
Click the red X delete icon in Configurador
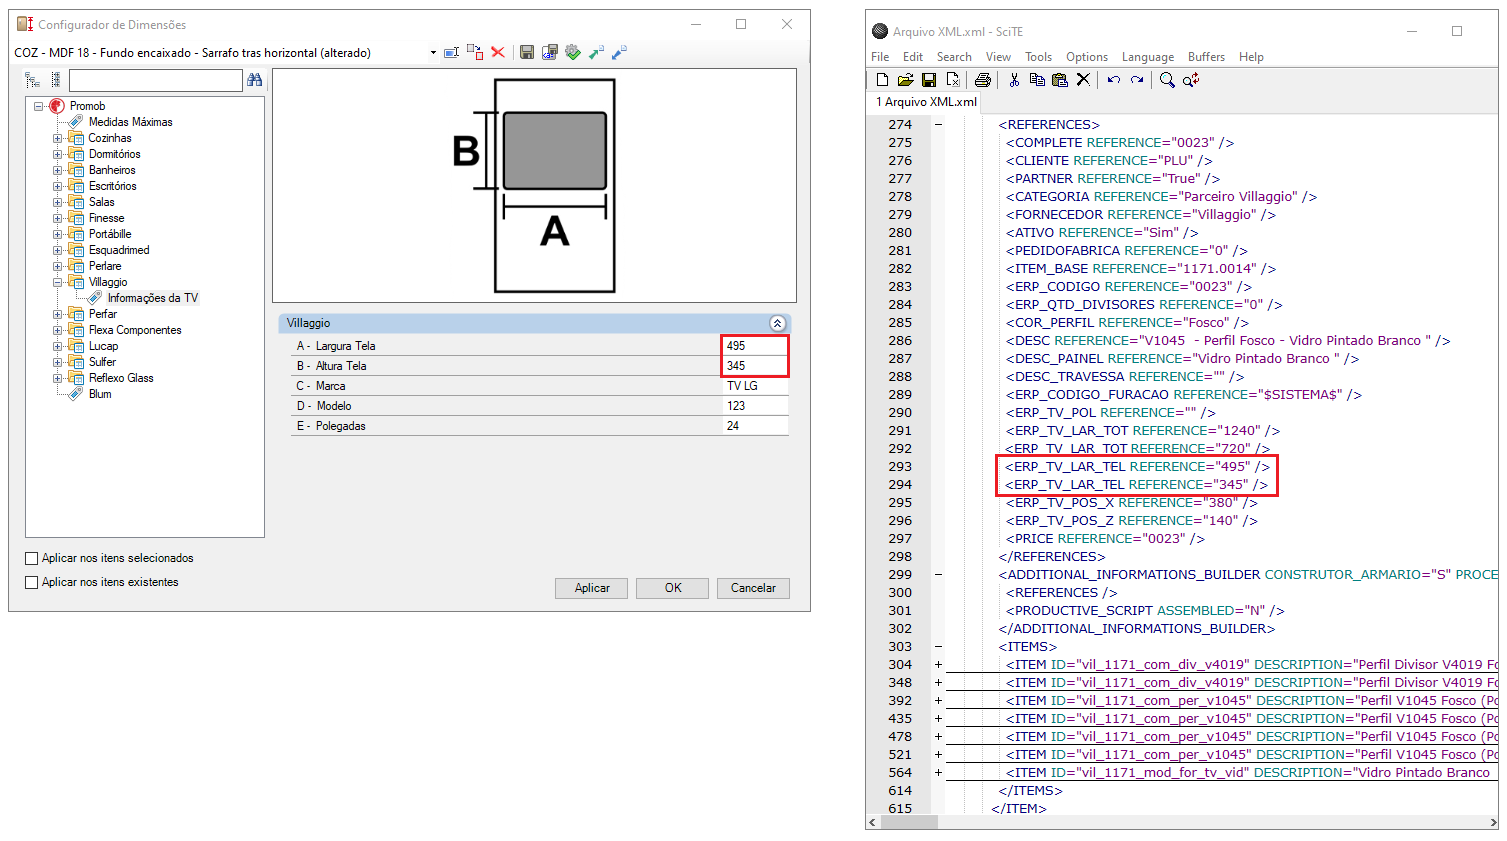498,52
